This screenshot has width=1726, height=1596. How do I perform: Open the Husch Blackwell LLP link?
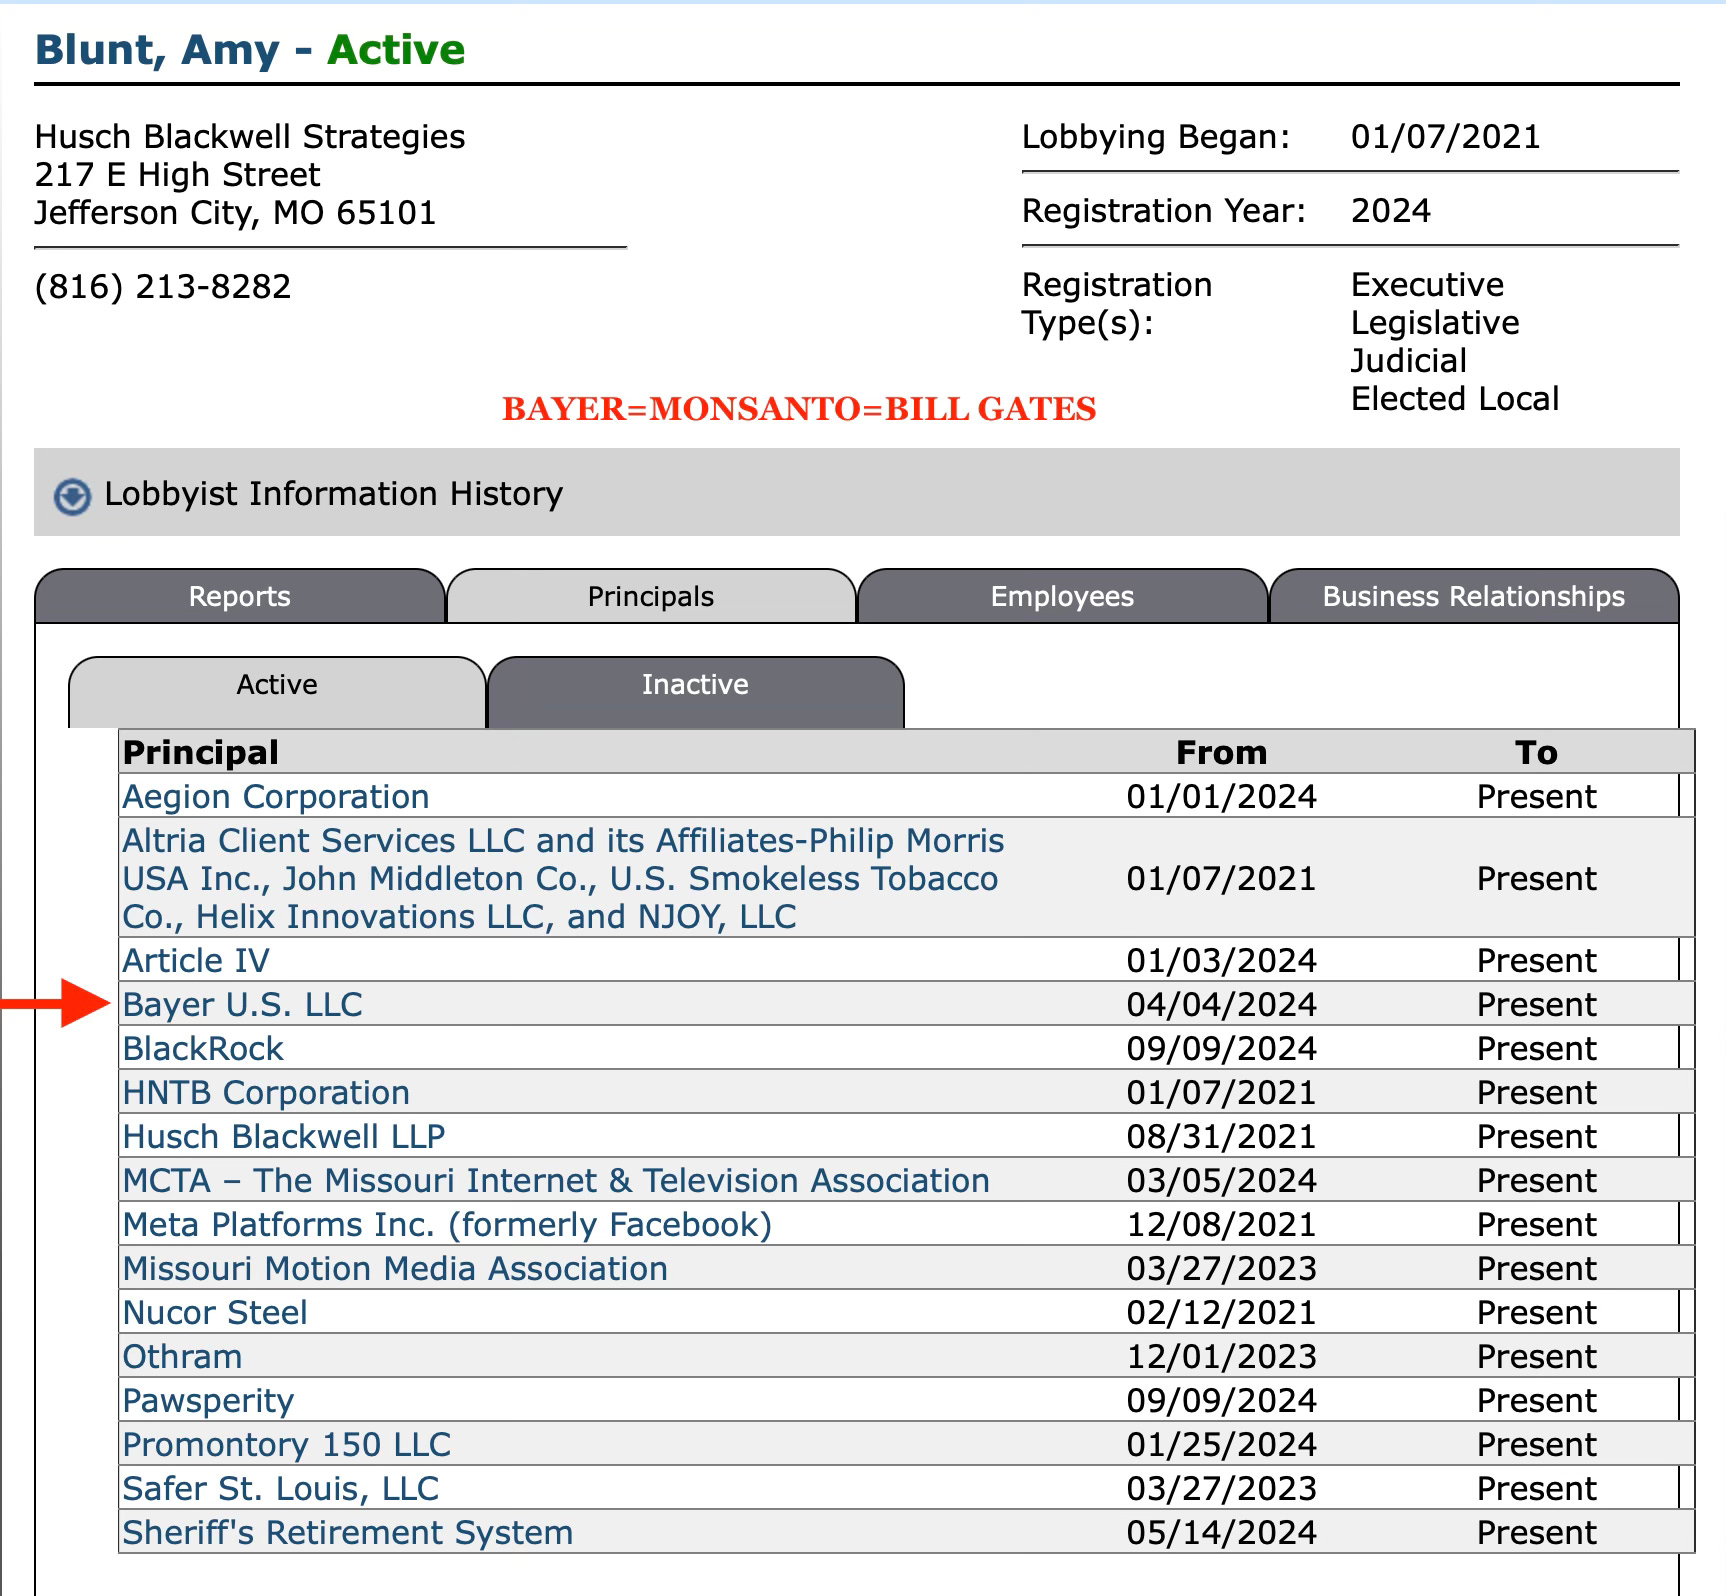[x=284, y=1137]
